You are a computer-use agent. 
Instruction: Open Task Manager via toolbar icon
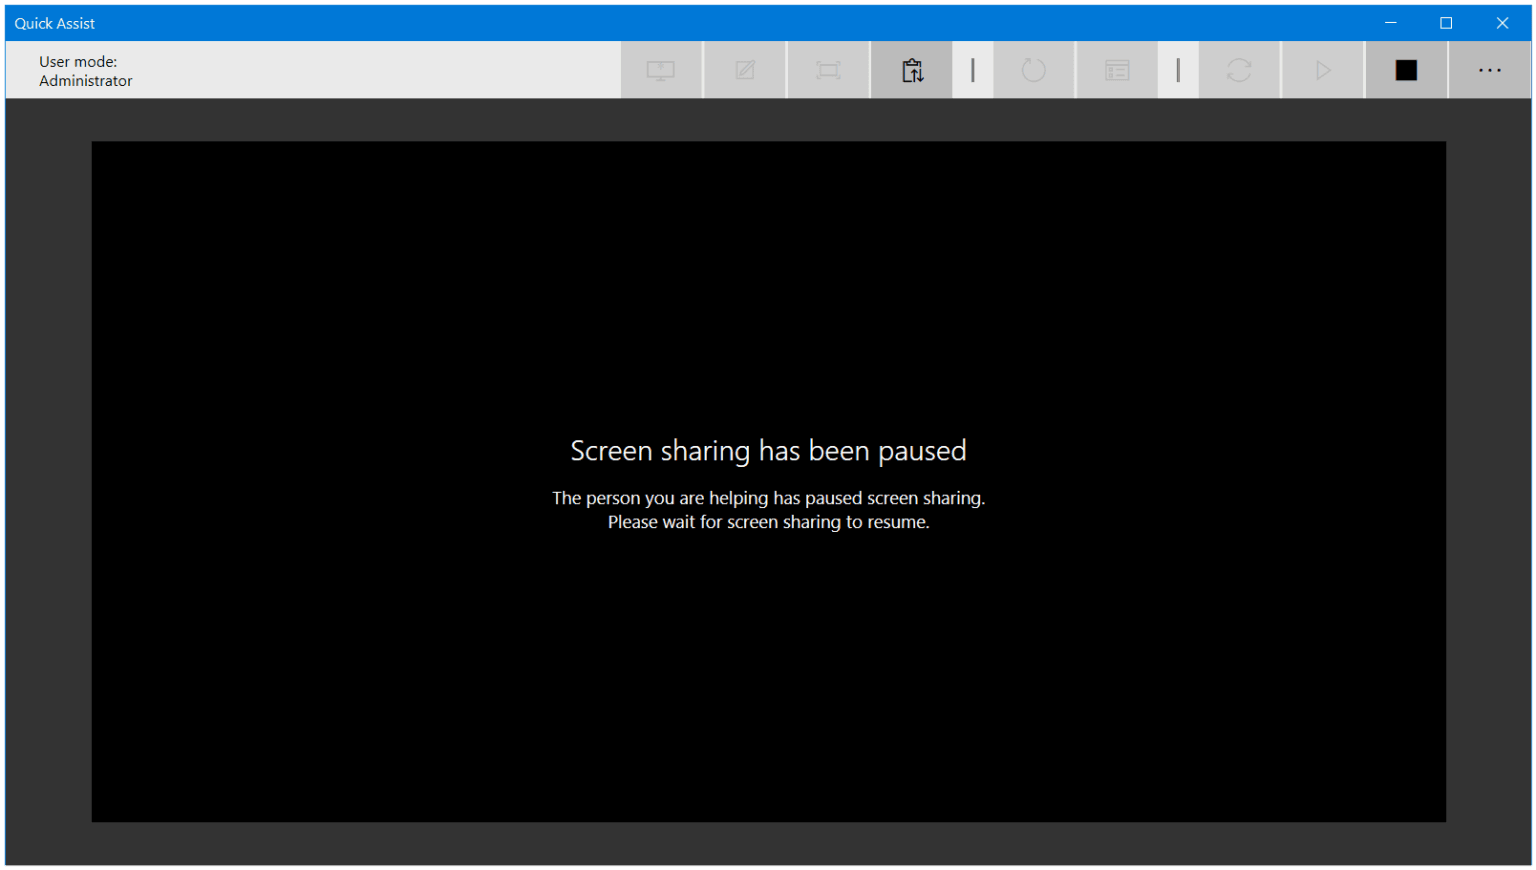pos(1116,70)
